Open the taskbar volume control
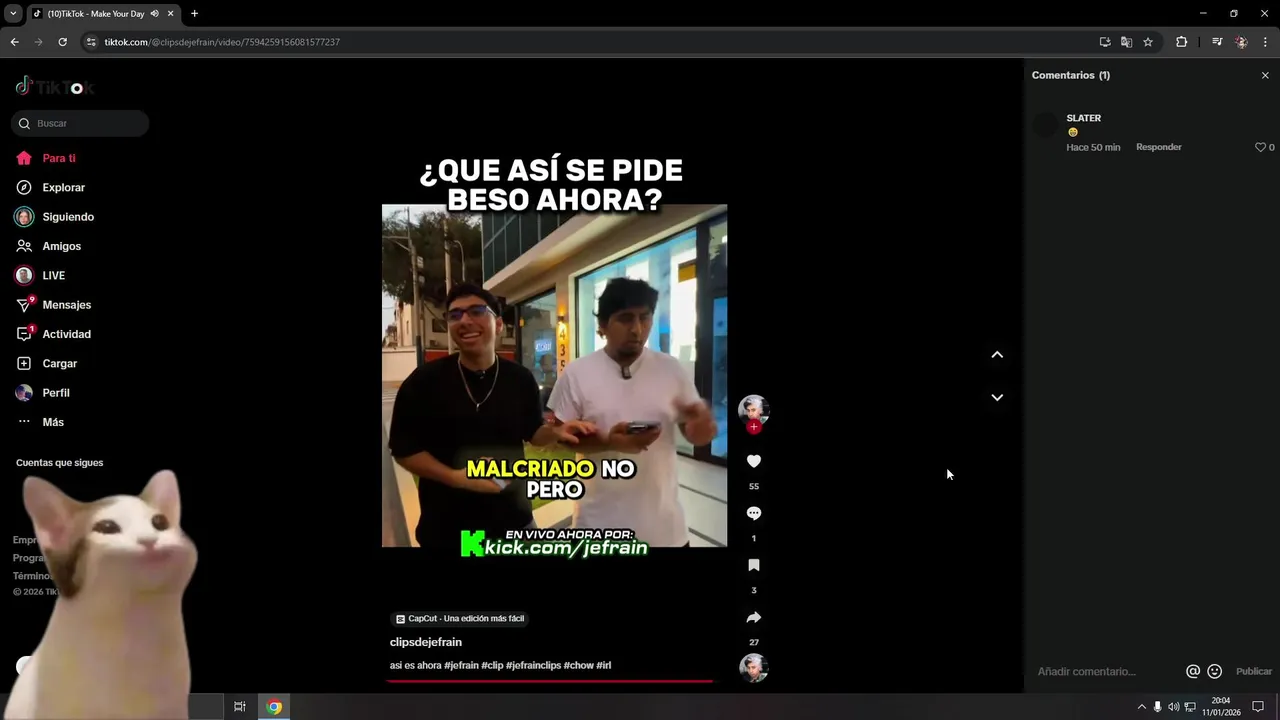1280x720 pixels. tap(1173, 707)
